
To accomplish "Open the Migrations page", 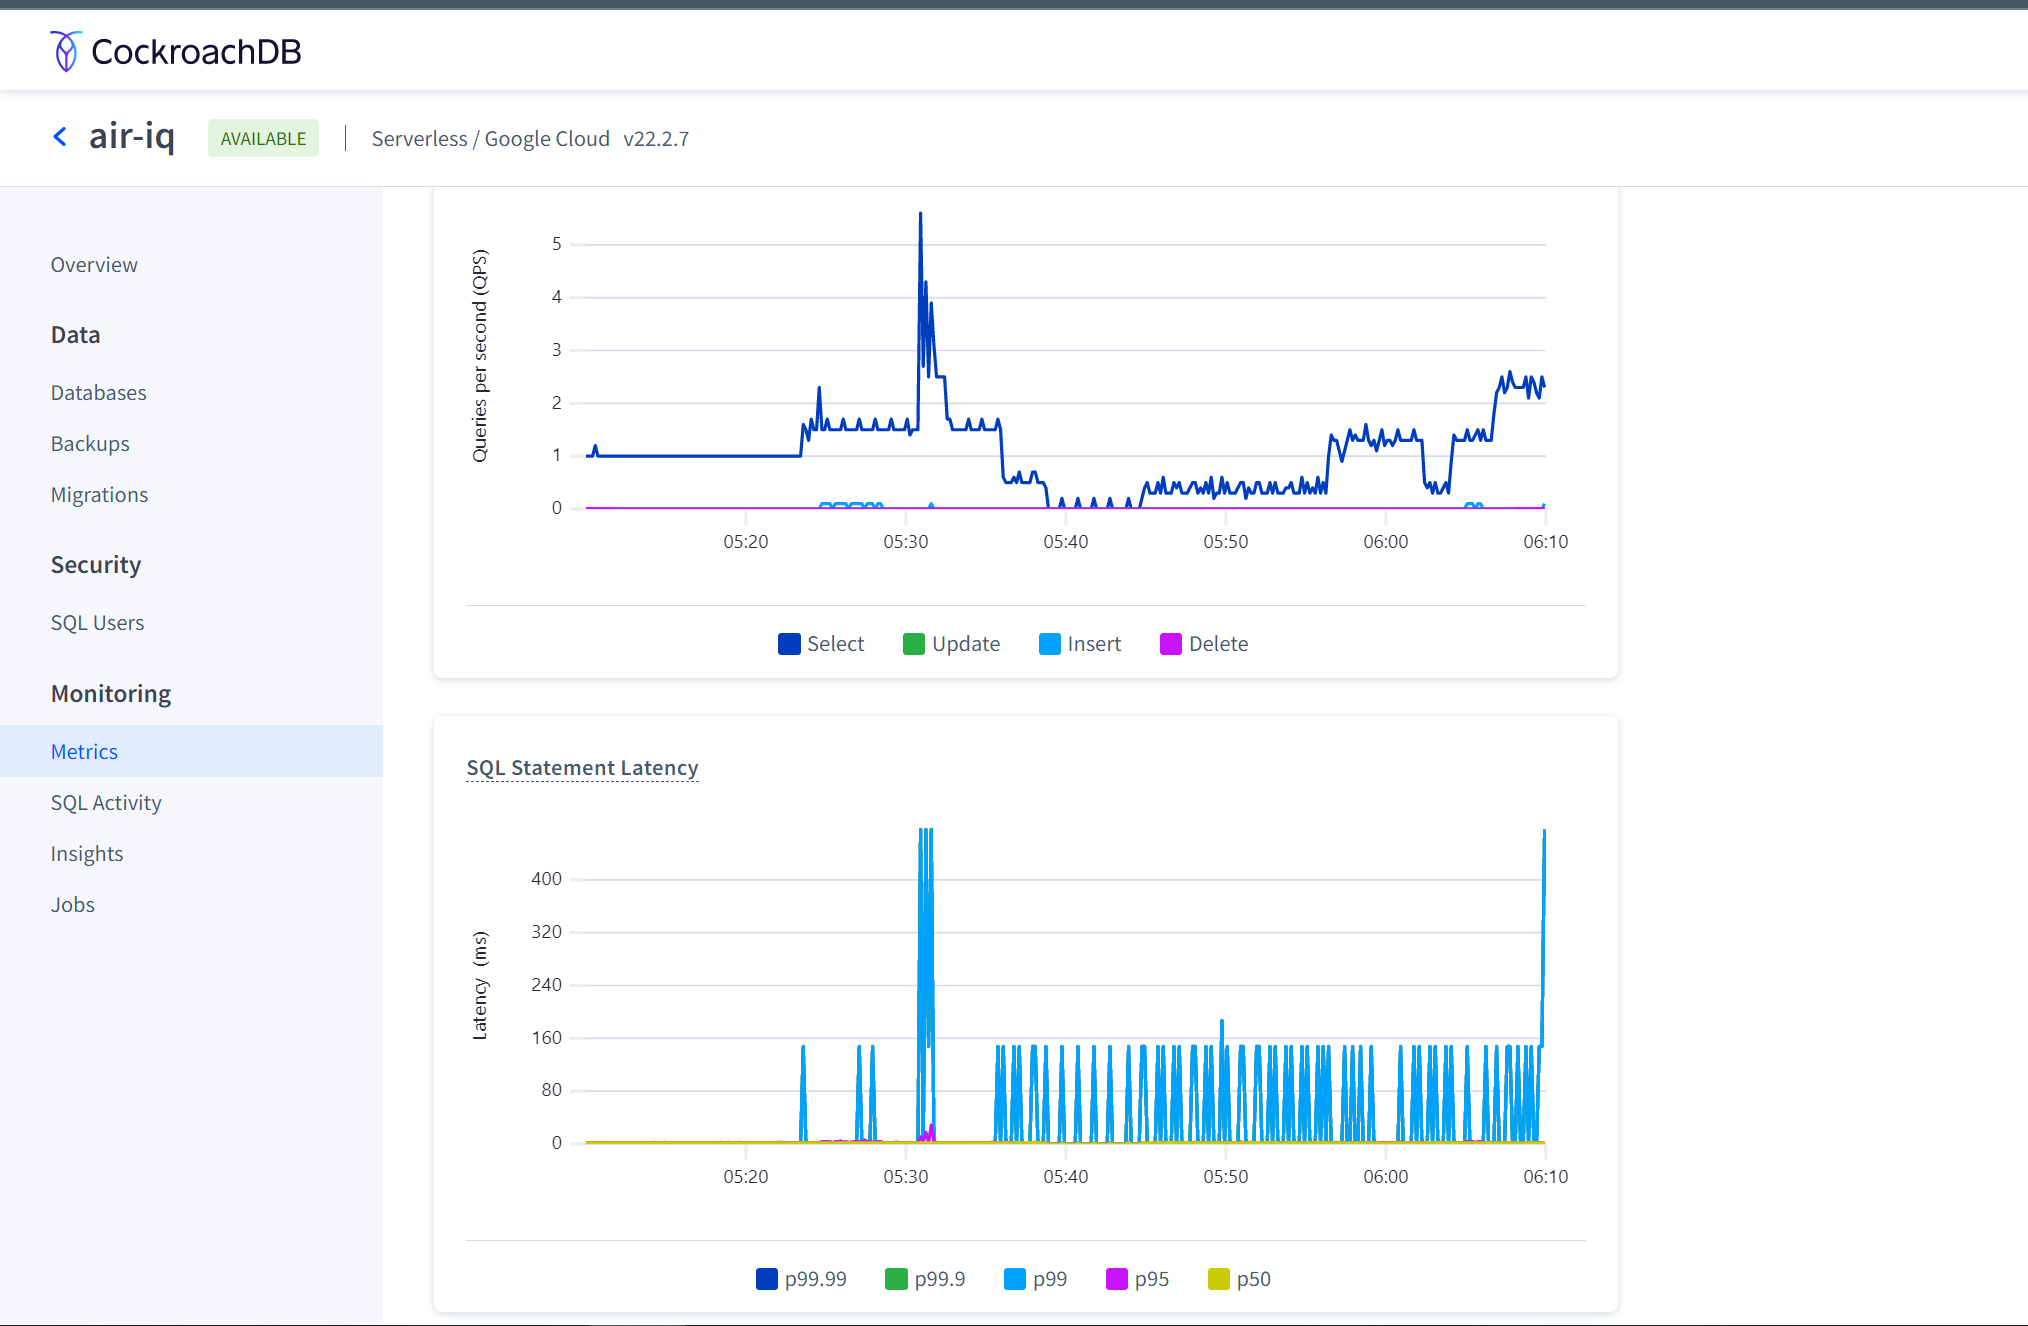I will coord(99,495).
